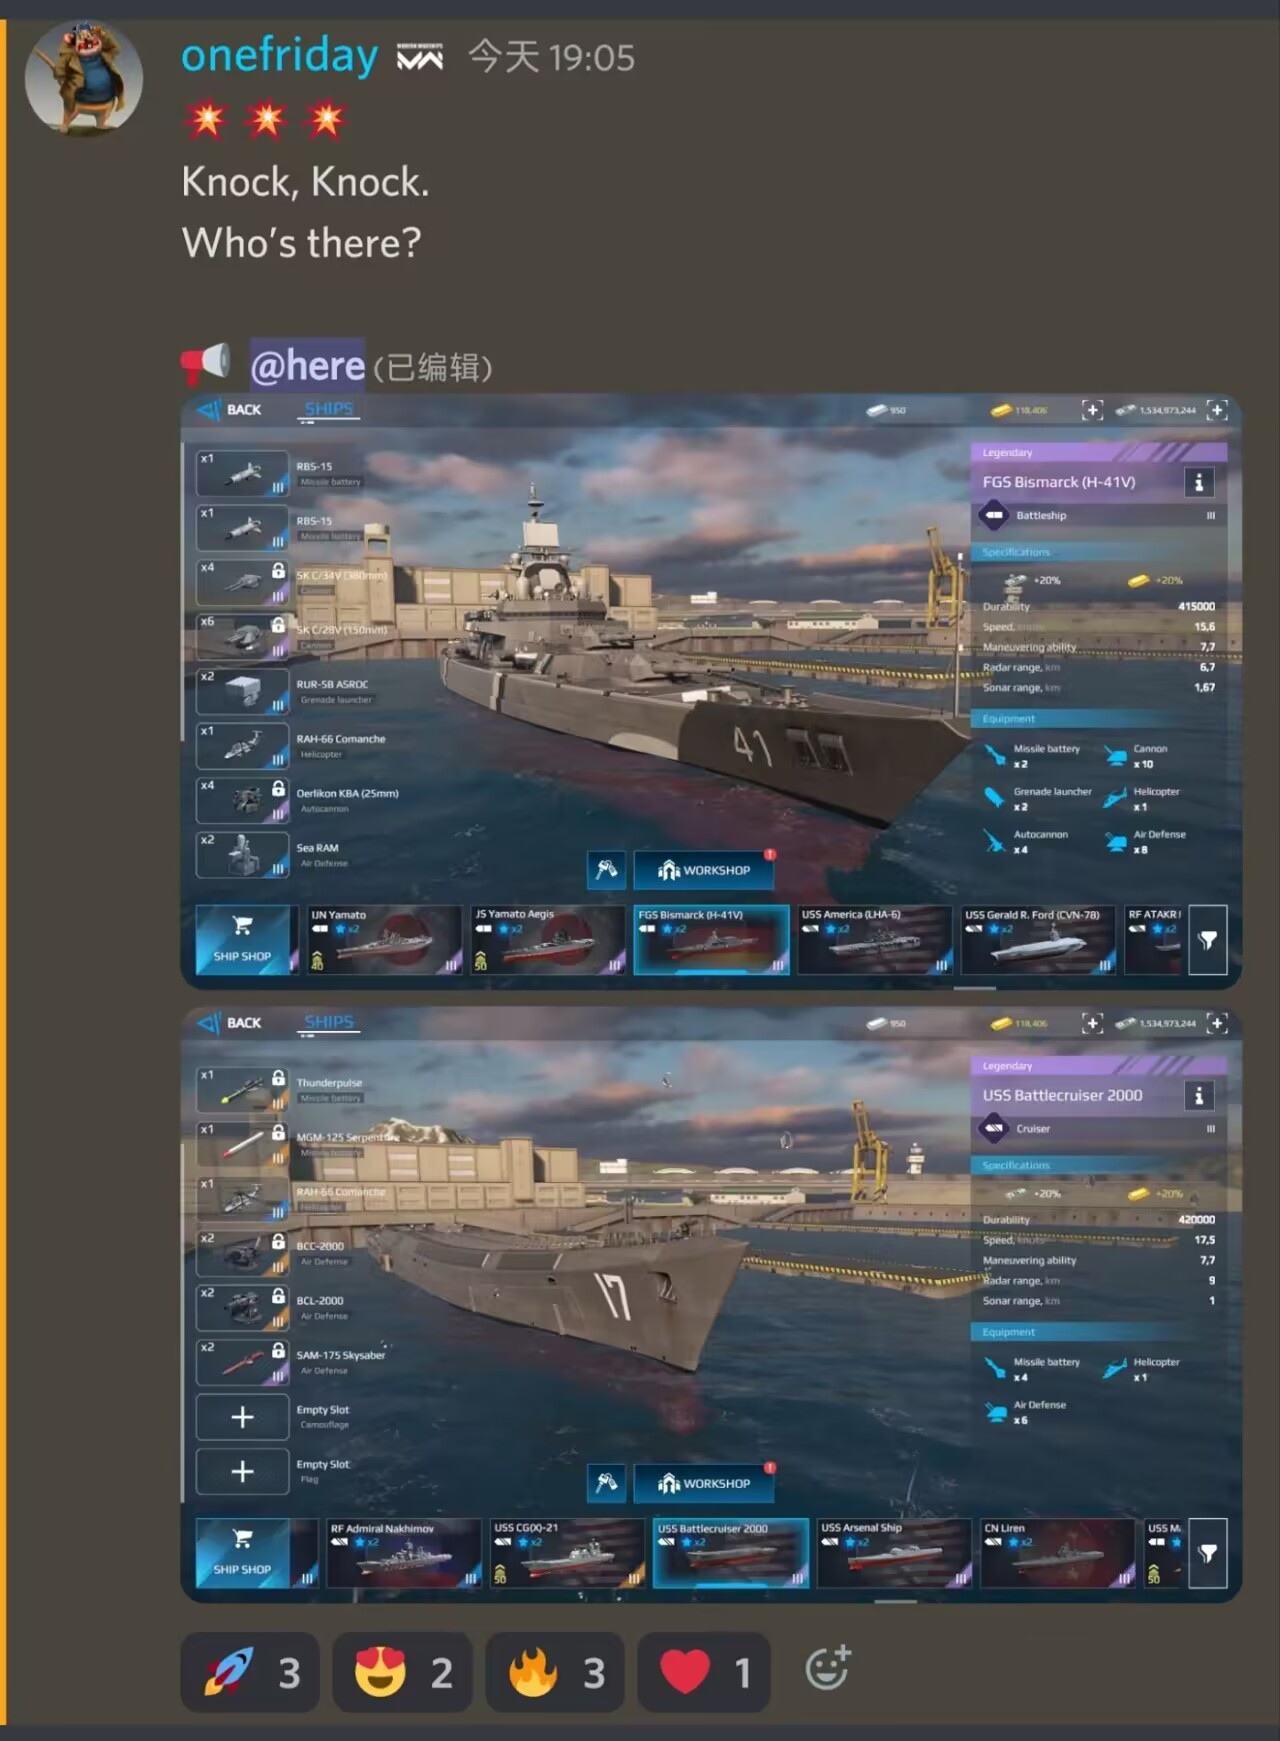This screenshot has width=1280, height=1741.
Task: Open ship filter in the Battlecruiser screenshot
Action: click(x=1208, y=1553)
